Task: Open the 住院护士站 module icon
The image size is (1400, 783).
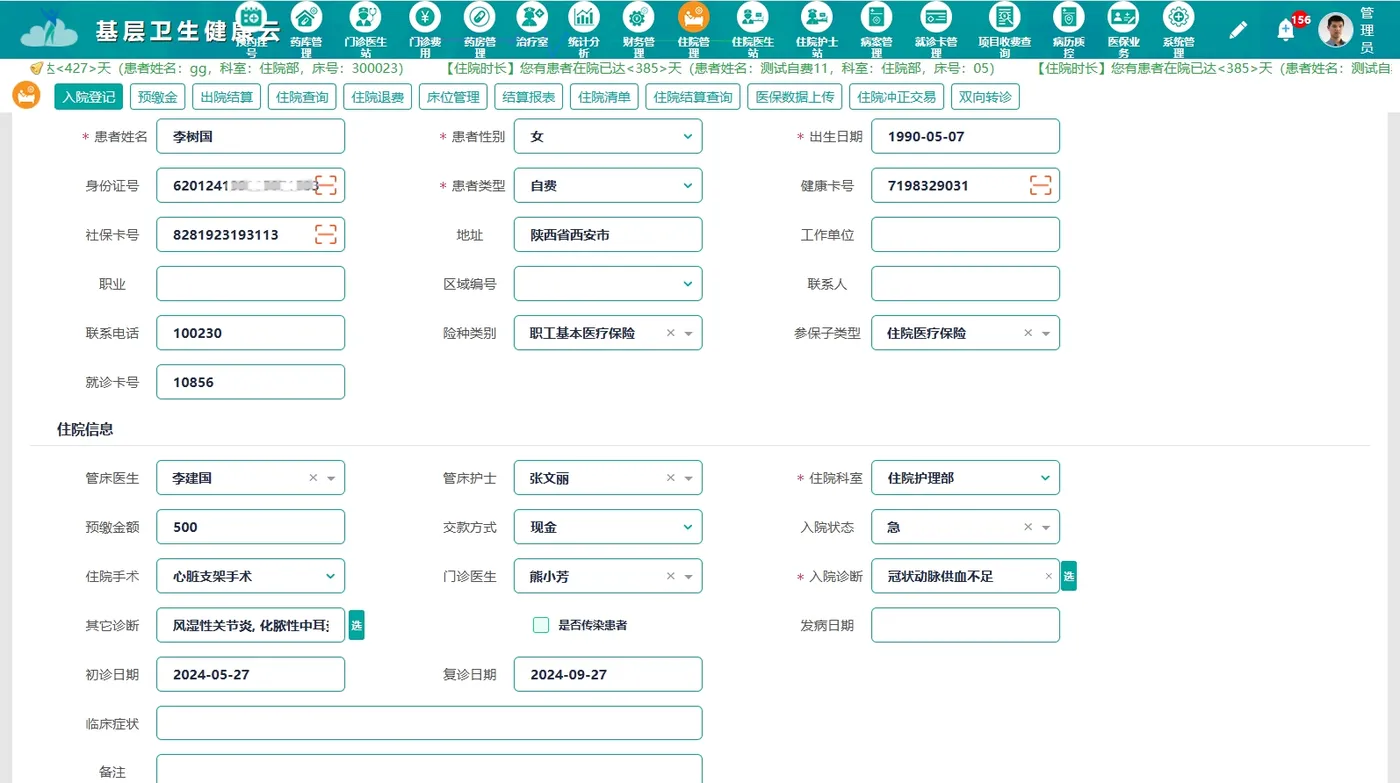Action: tap(817, 17)
